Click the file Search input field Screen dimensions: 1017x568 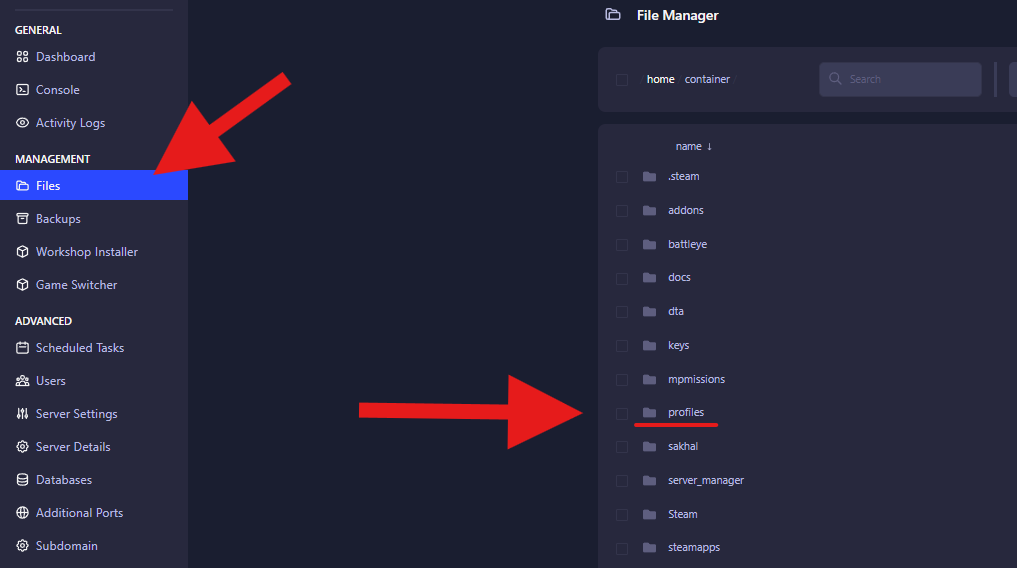pyautogui.click(x=908, y=79)
